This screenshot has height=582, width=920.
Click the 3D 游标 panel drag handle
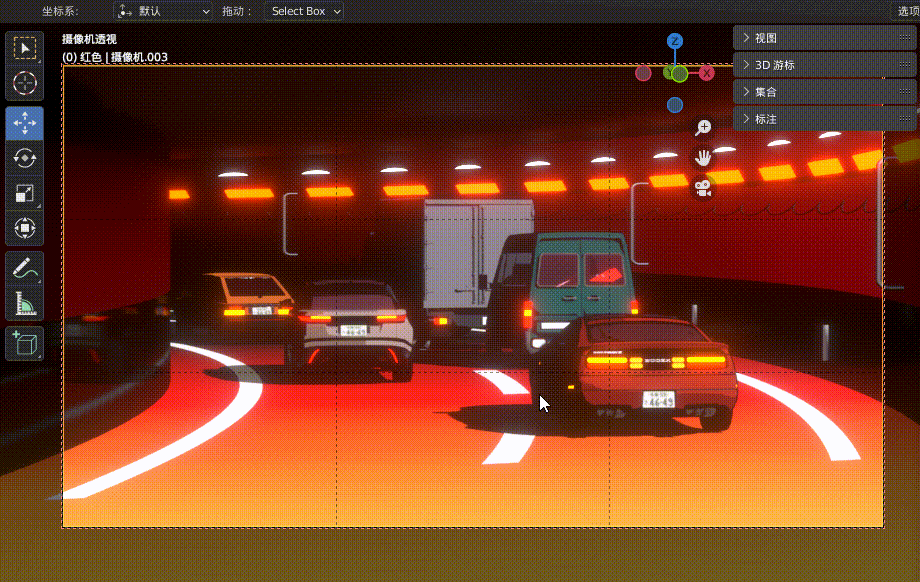(x=905, y=65)
